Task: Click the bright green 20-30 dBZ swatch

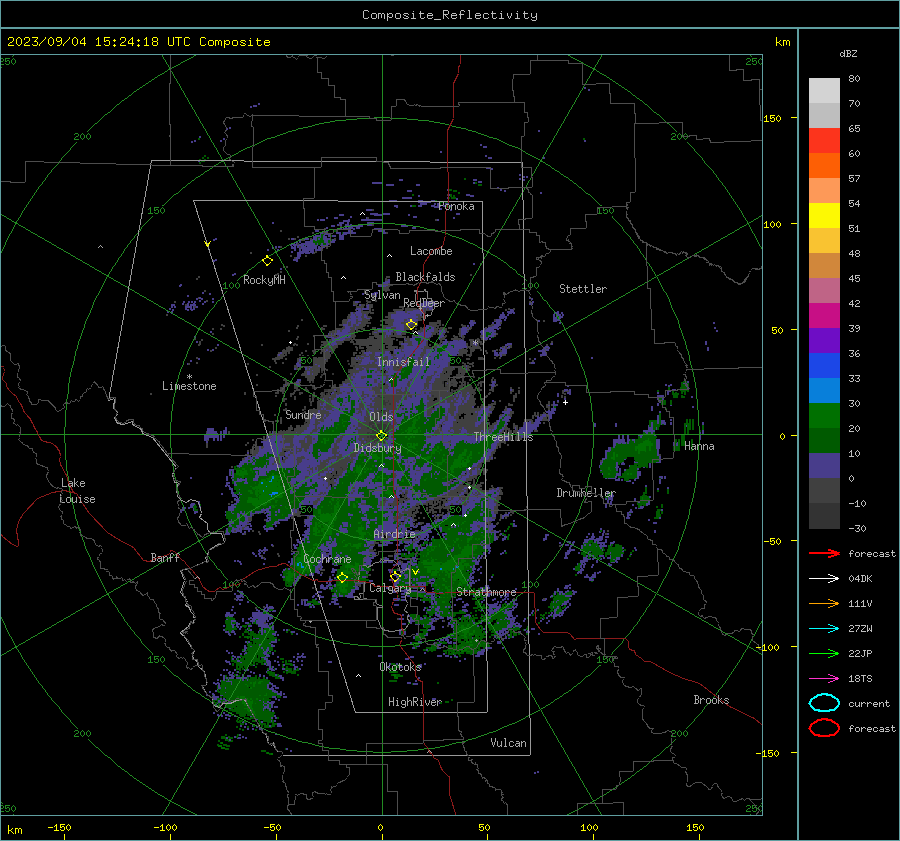Action: [824, 416]
